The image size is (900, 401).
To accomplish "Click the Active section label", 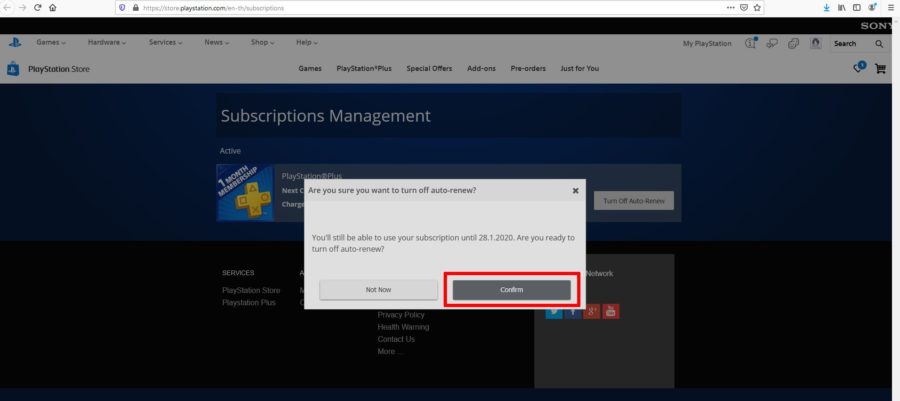I will click(230, 151).
